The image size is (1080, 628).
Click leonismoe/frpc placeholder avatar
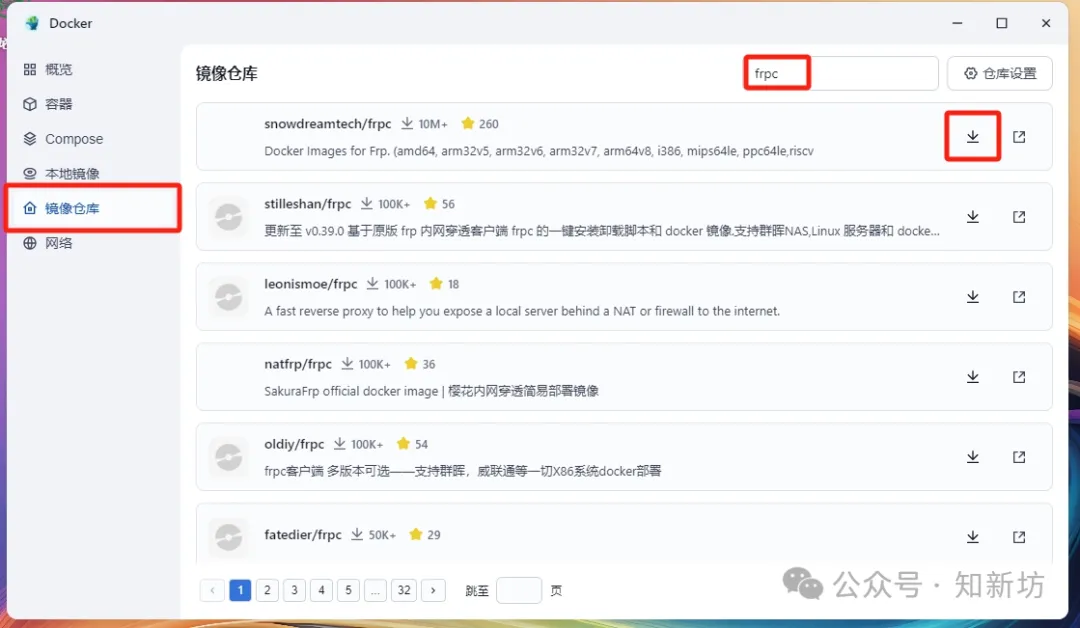point(229,297)
